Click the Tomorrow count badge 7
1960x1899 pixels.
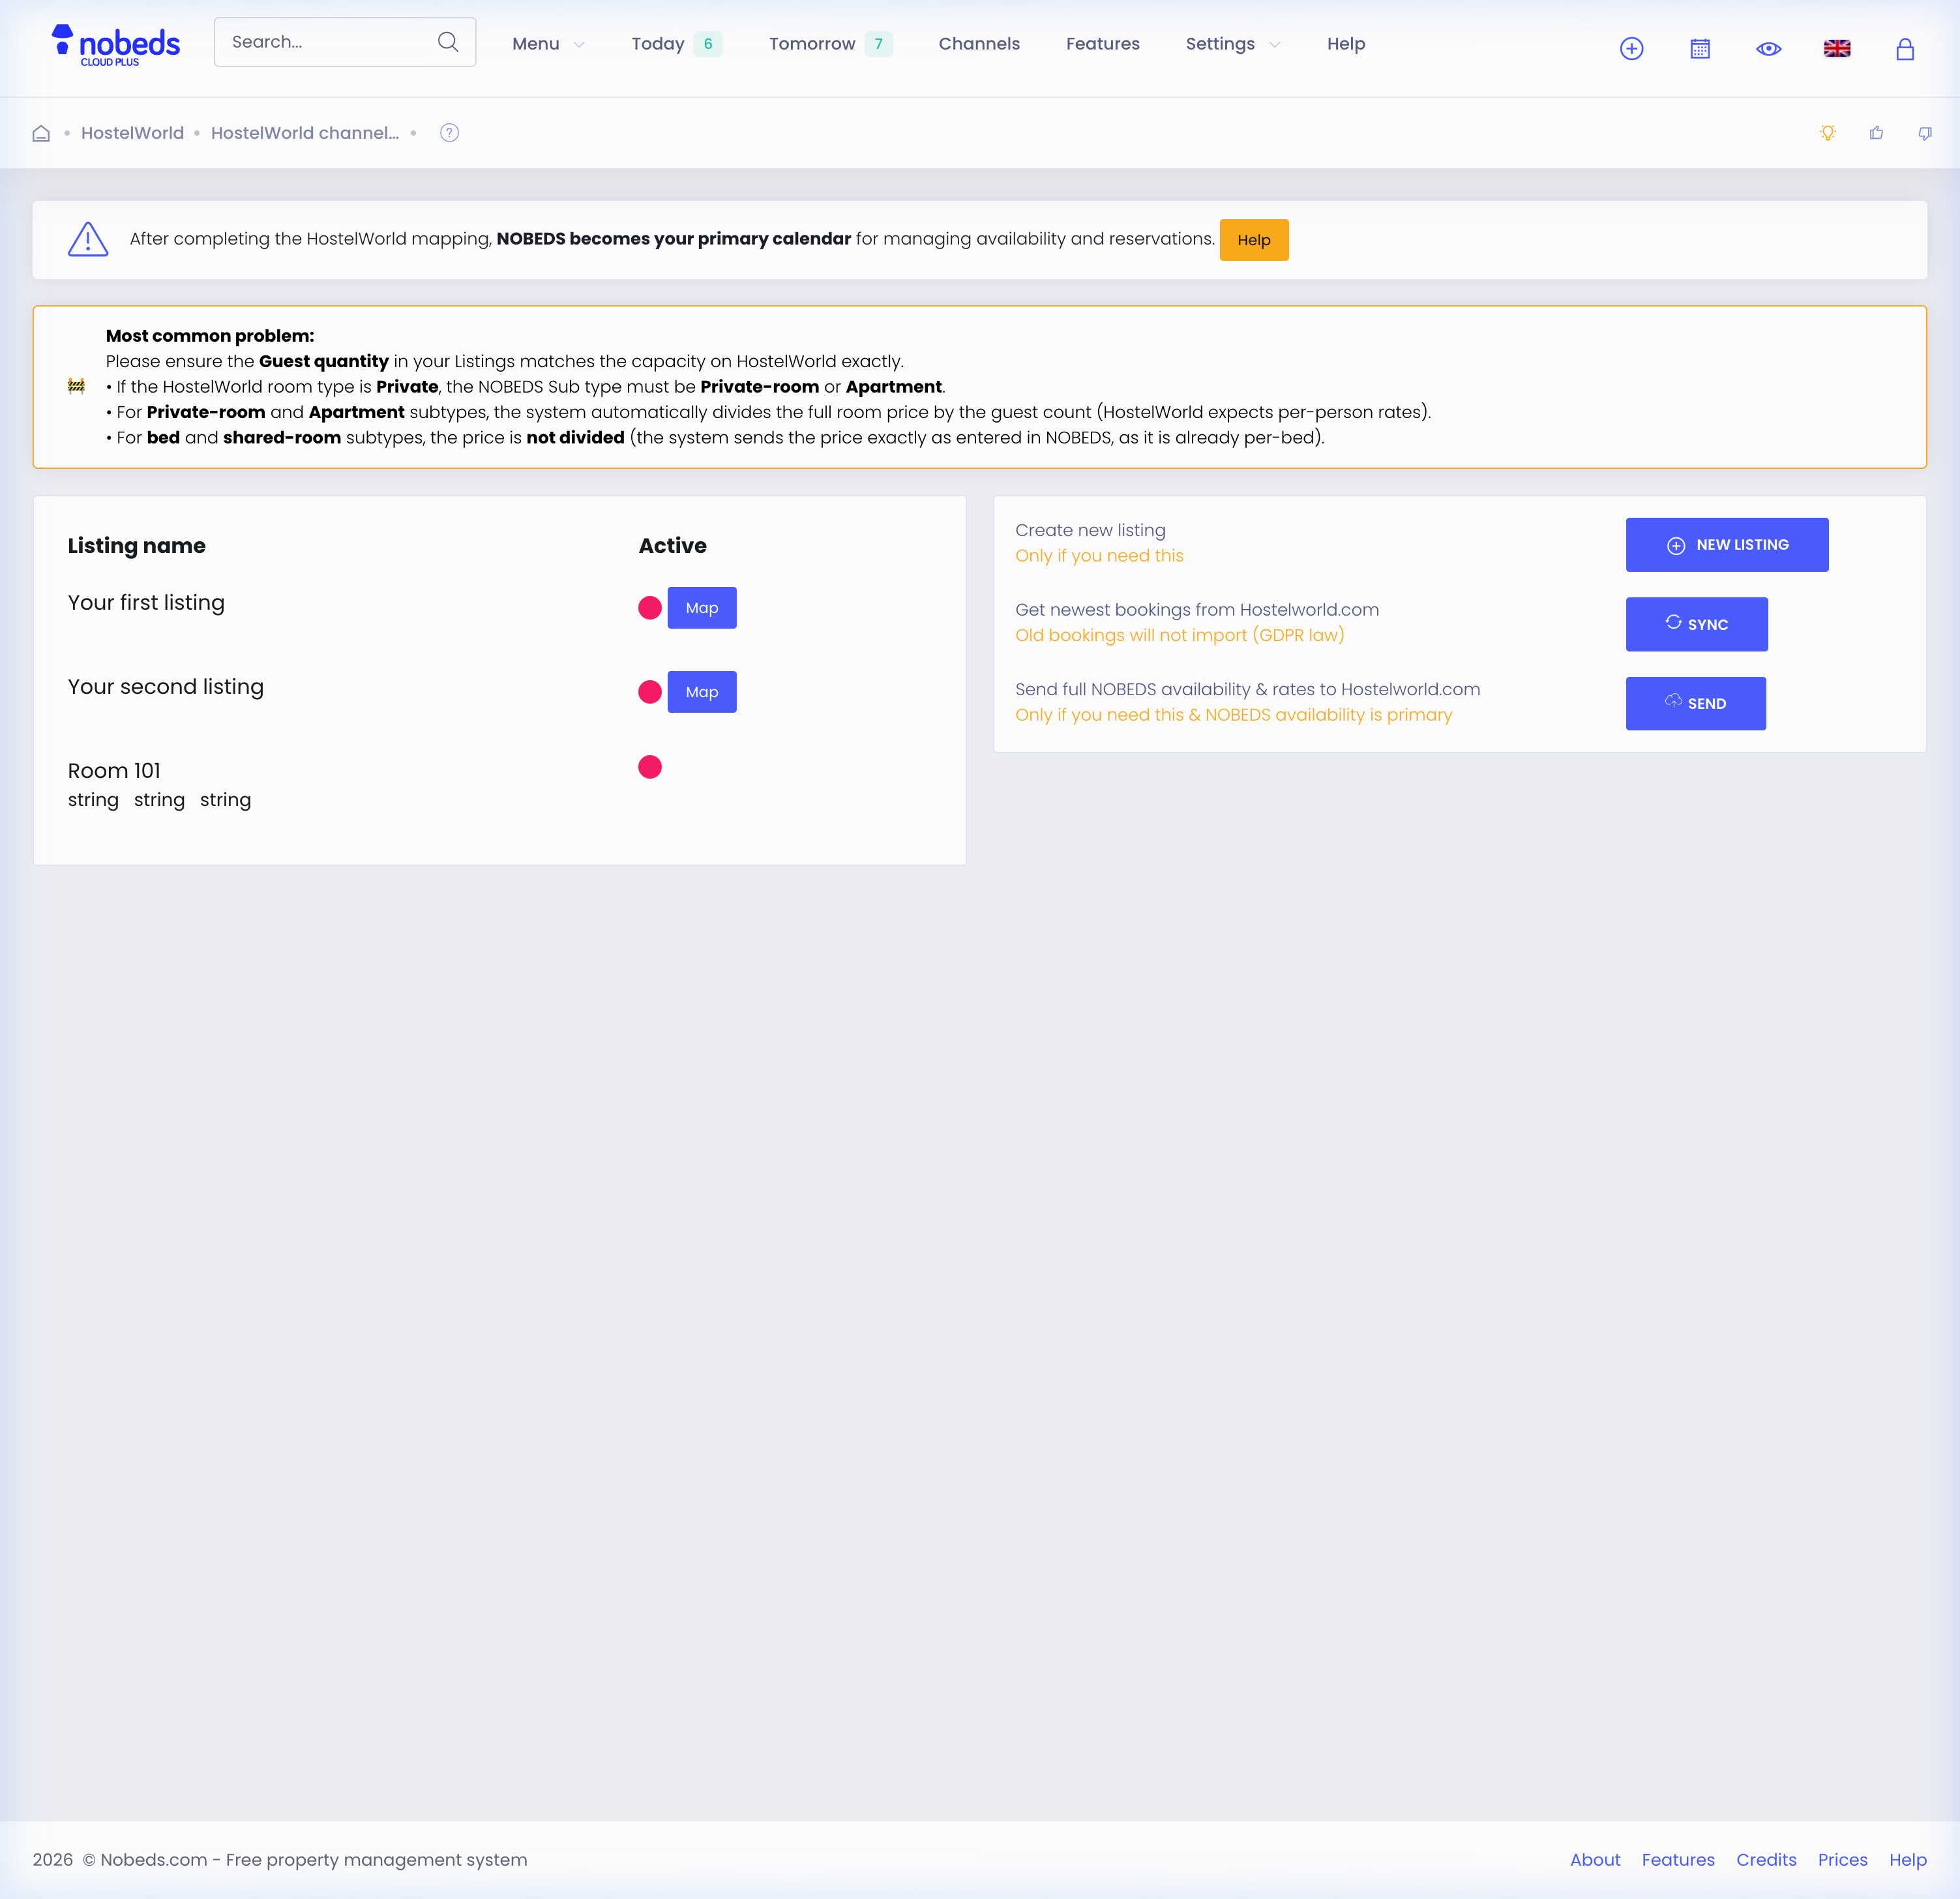click(x=879, y=44)
